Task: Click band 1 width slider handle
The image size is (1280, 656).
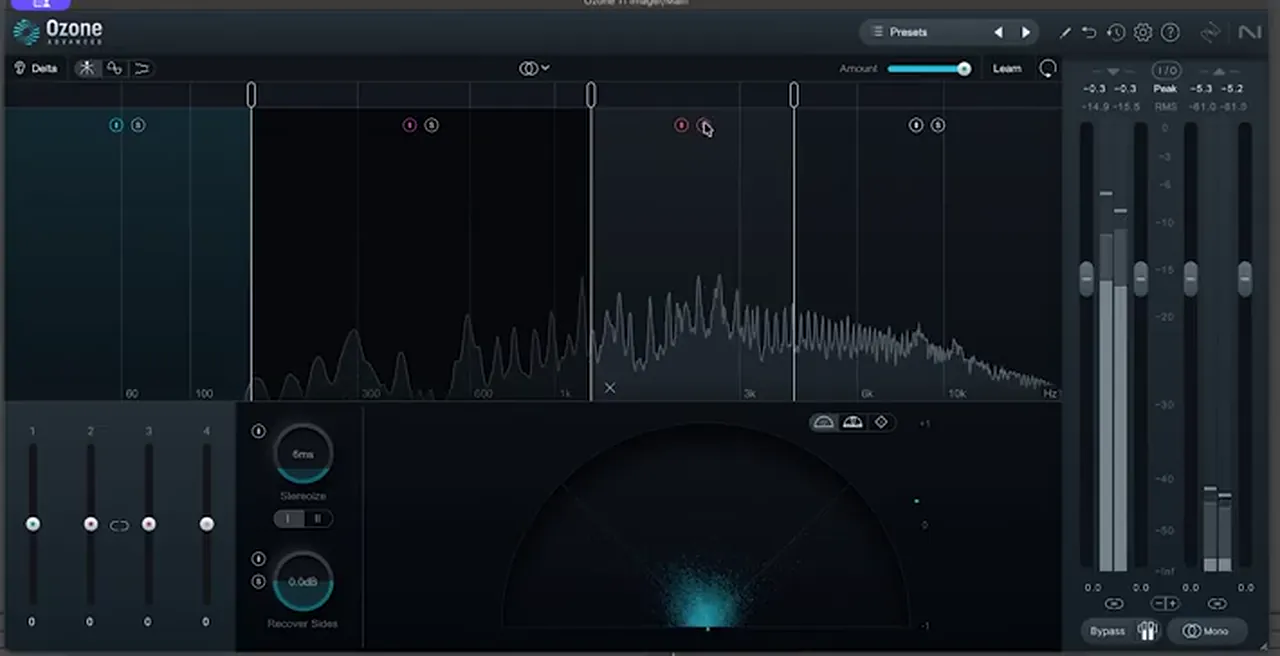Action: 33,524
